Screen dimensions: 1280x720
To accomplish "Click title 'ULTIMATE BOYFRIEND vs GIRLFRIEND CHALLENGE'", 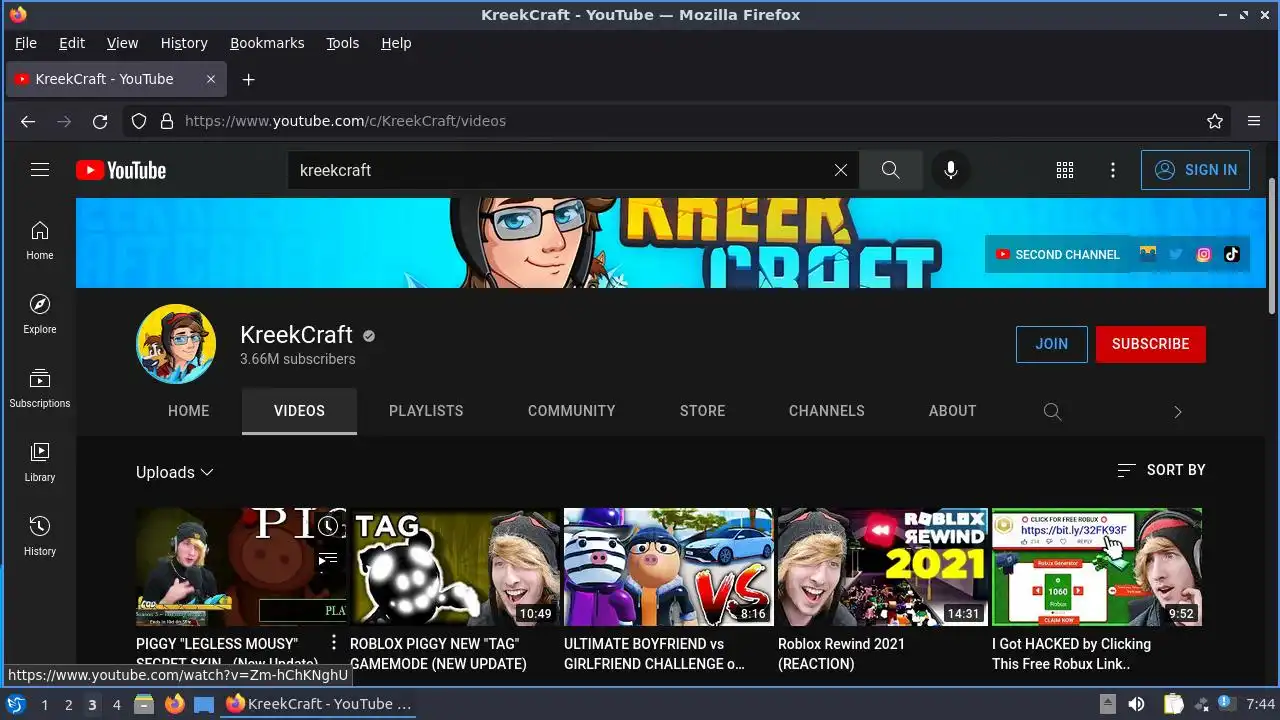I will tap(654, 654).
